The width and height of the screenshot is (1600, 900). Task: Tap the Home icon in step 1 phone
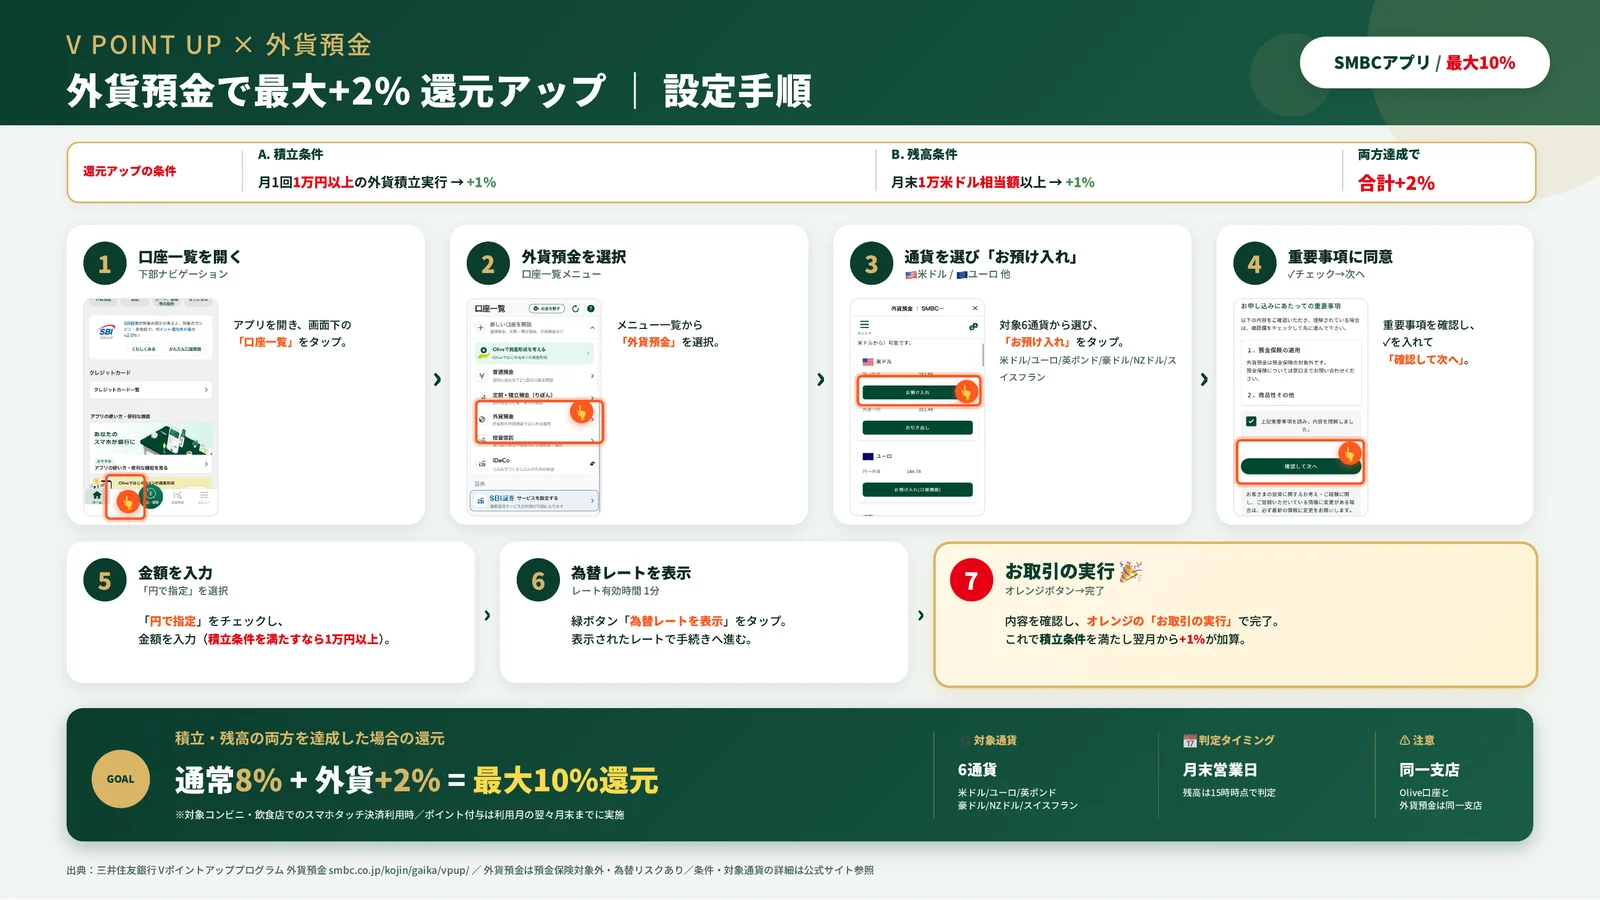point(97,494)
